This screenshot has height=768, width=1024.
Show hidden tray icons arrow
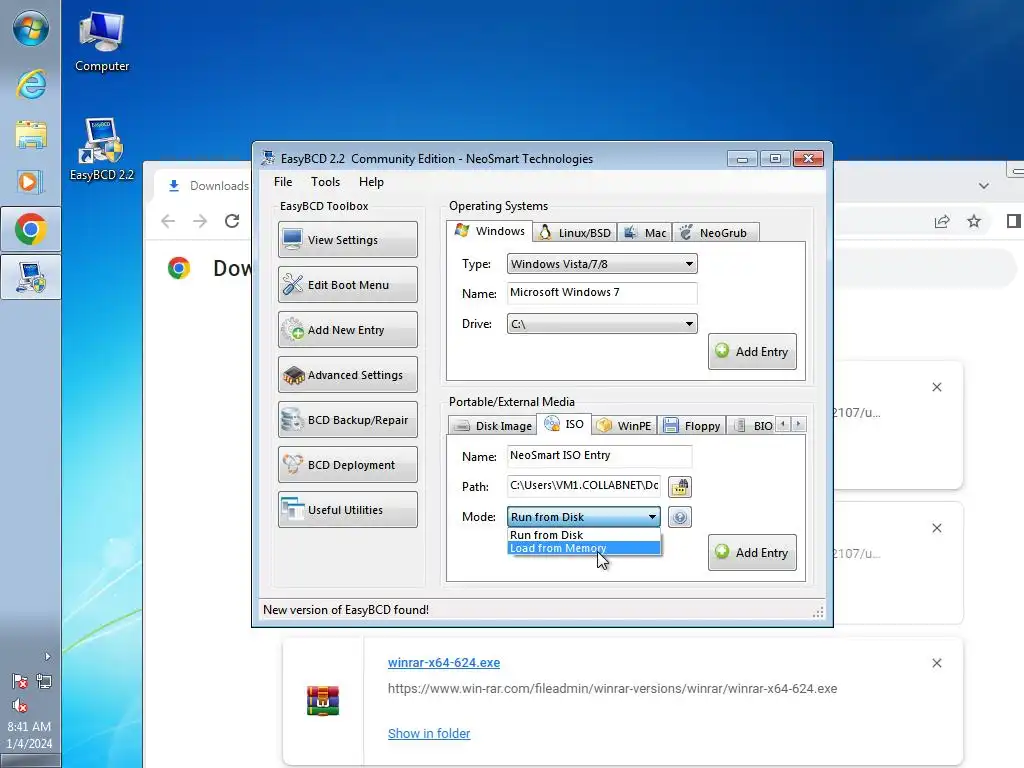point(47,656)
